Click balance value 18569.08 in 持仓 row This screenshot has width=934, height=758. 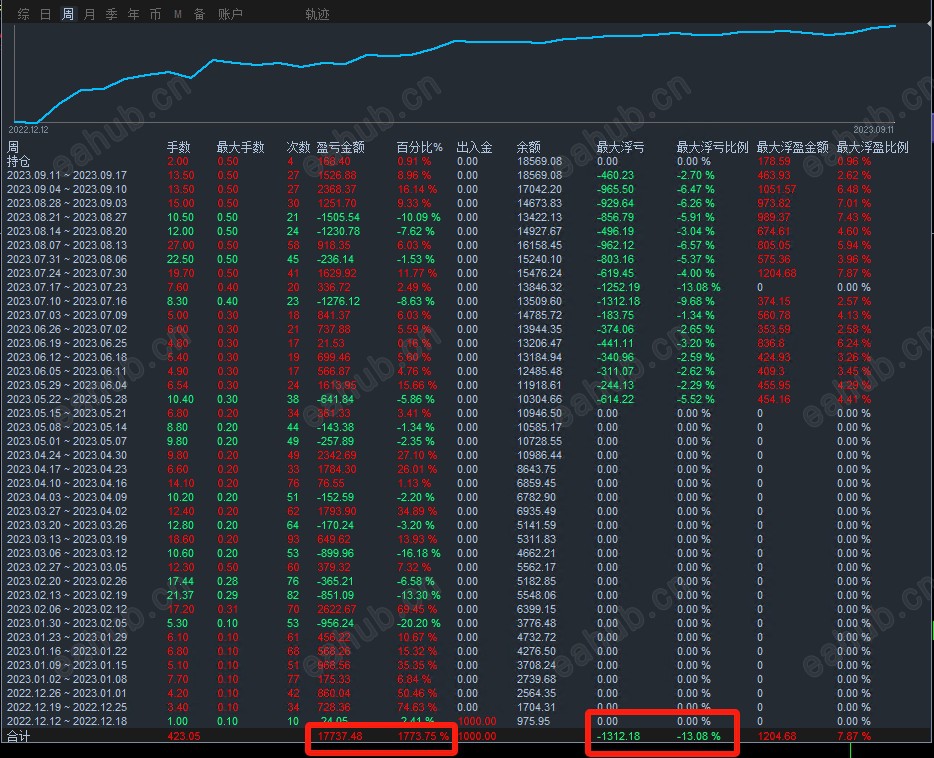click(539, 161)
